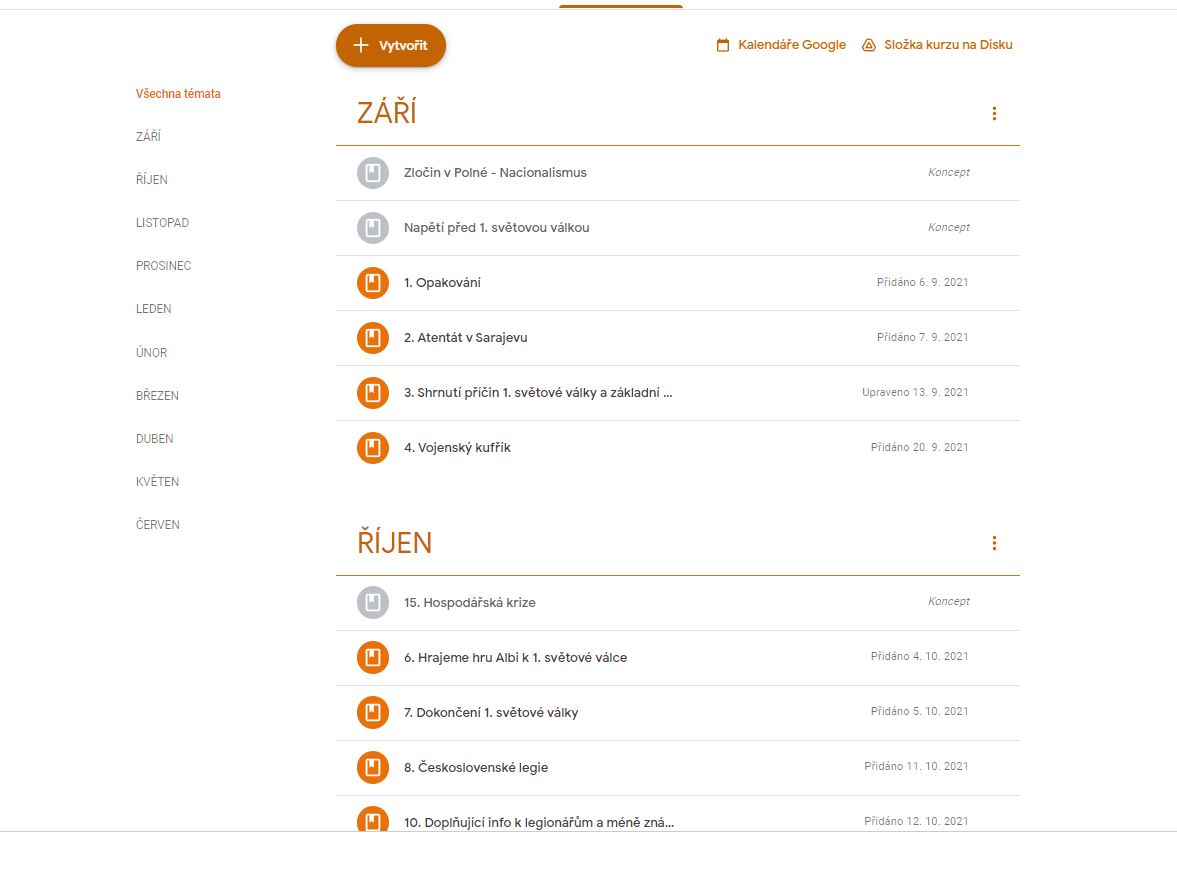
Task: Click gray icon of 15. Hospodářská krize
Action: tap(372, 602)
